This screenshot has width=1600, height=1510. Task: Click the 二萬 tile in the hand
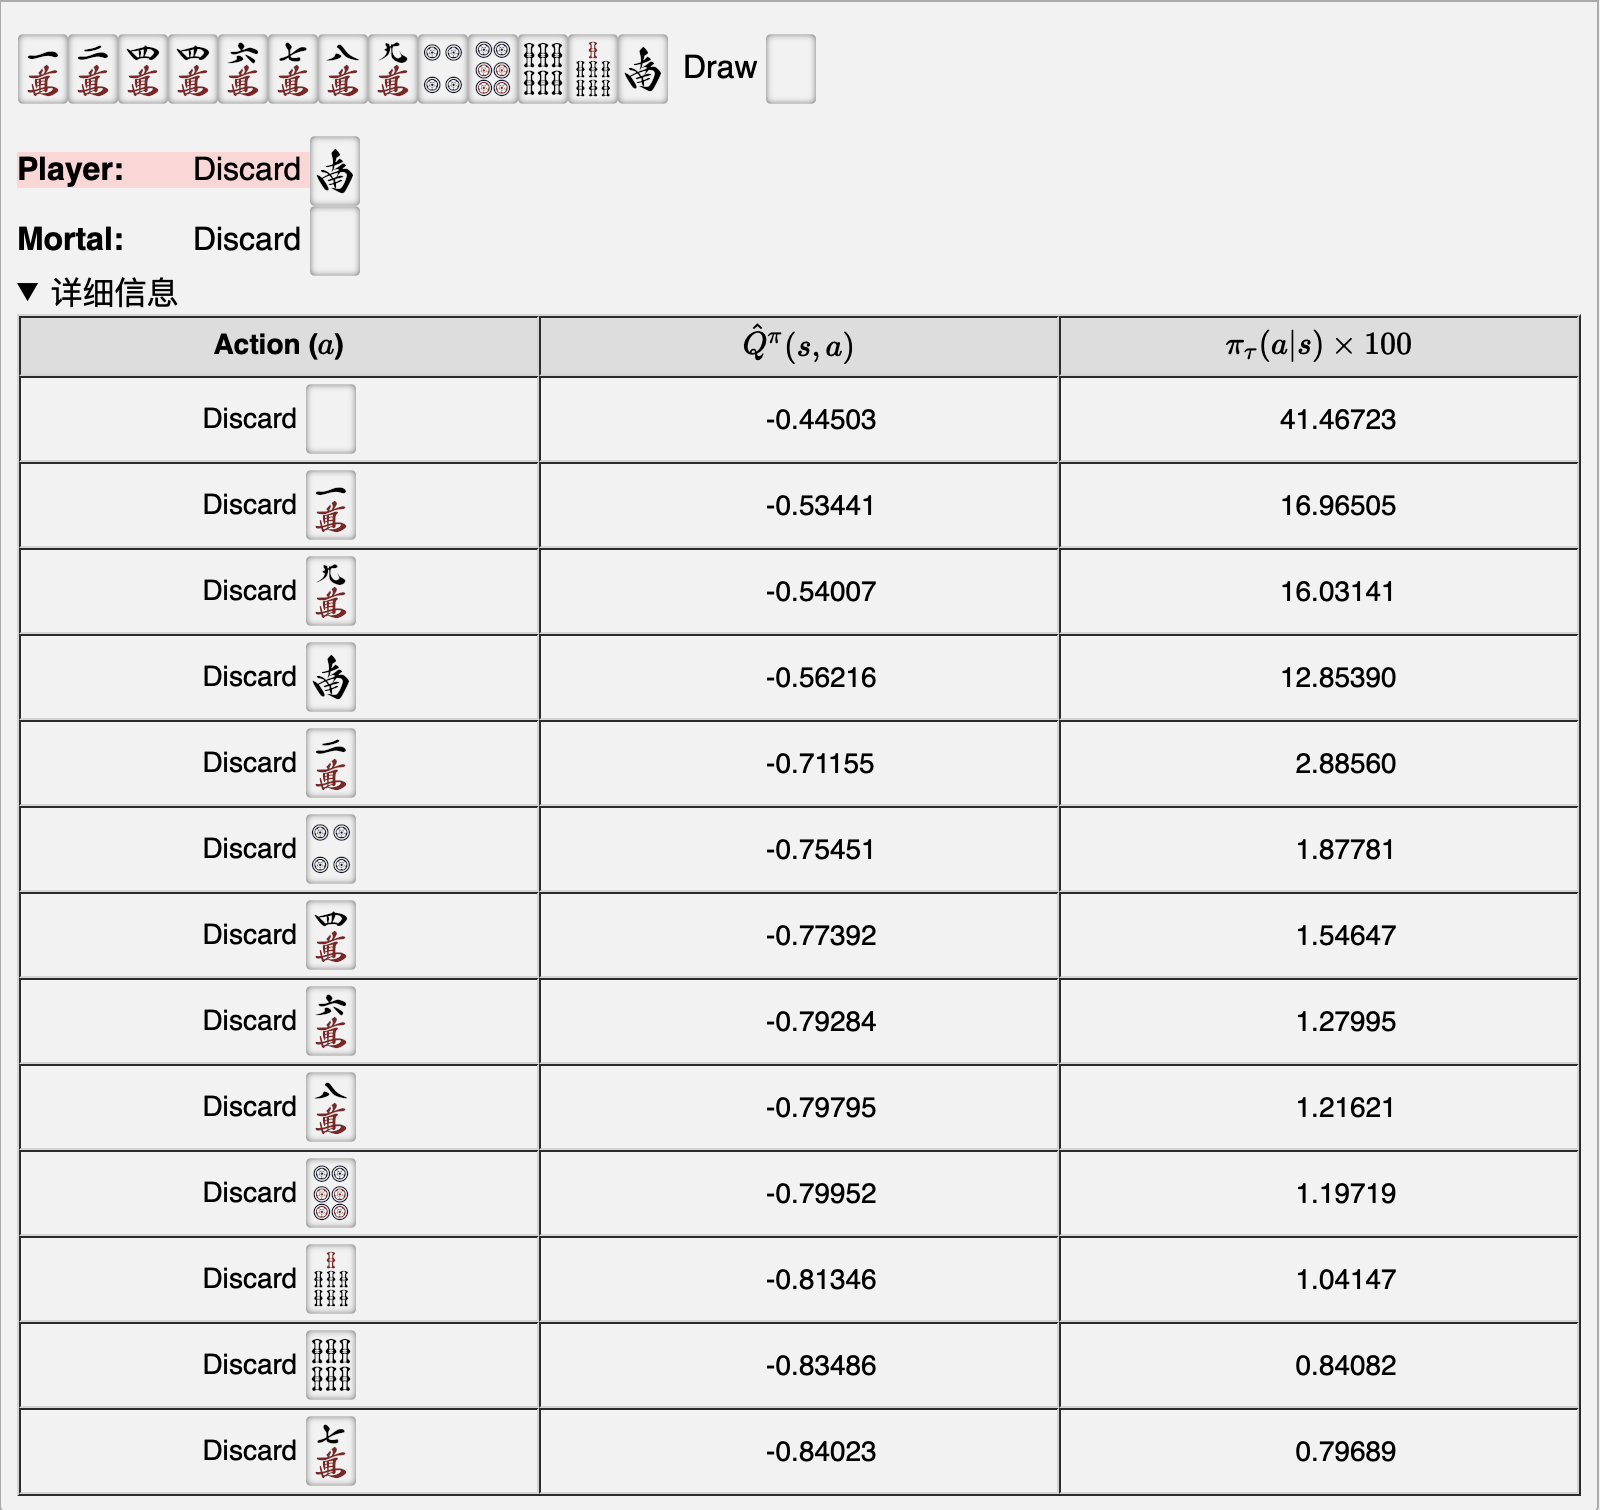coord(93,69)
